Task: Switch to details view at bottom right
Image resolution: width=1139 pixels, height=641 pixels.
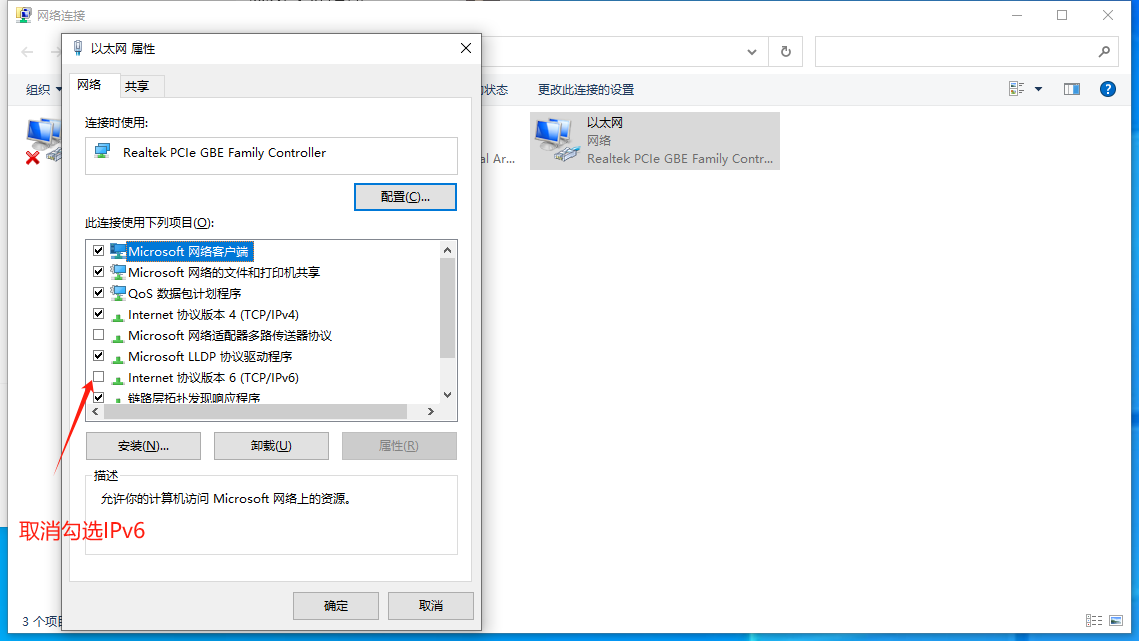Action: coord(1093,620)
